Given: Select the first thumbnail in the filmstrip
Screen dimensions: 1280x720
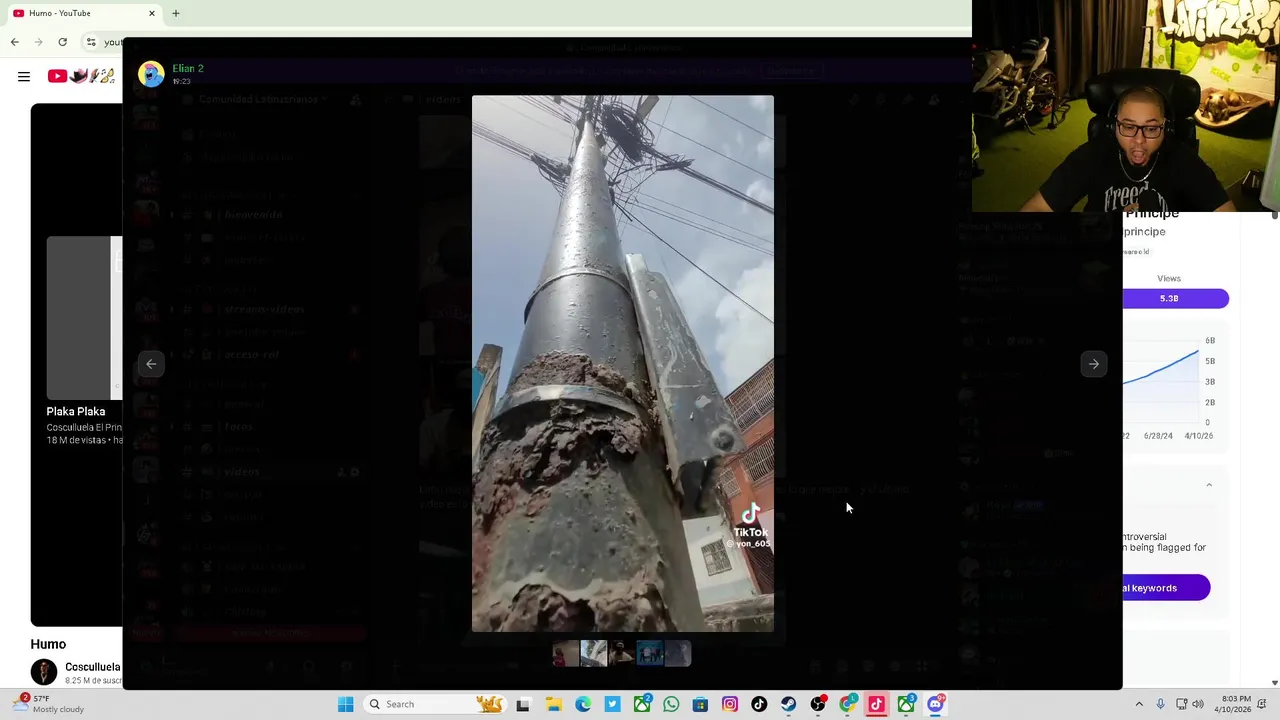Looking at the screenshot, I should tap(565, 654).
